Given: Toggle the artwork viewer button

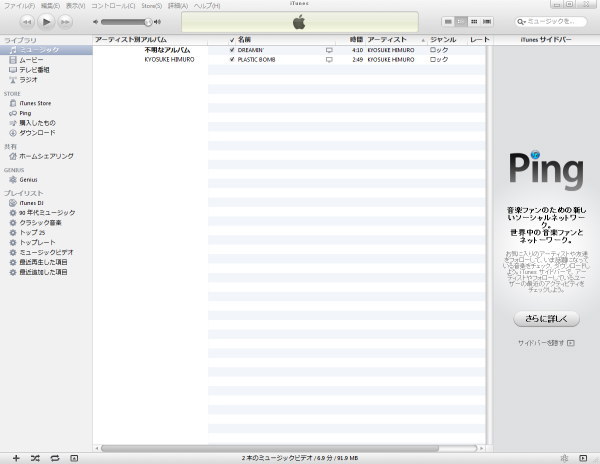Looking at the screenshot, I should click(x=74, y=458).
